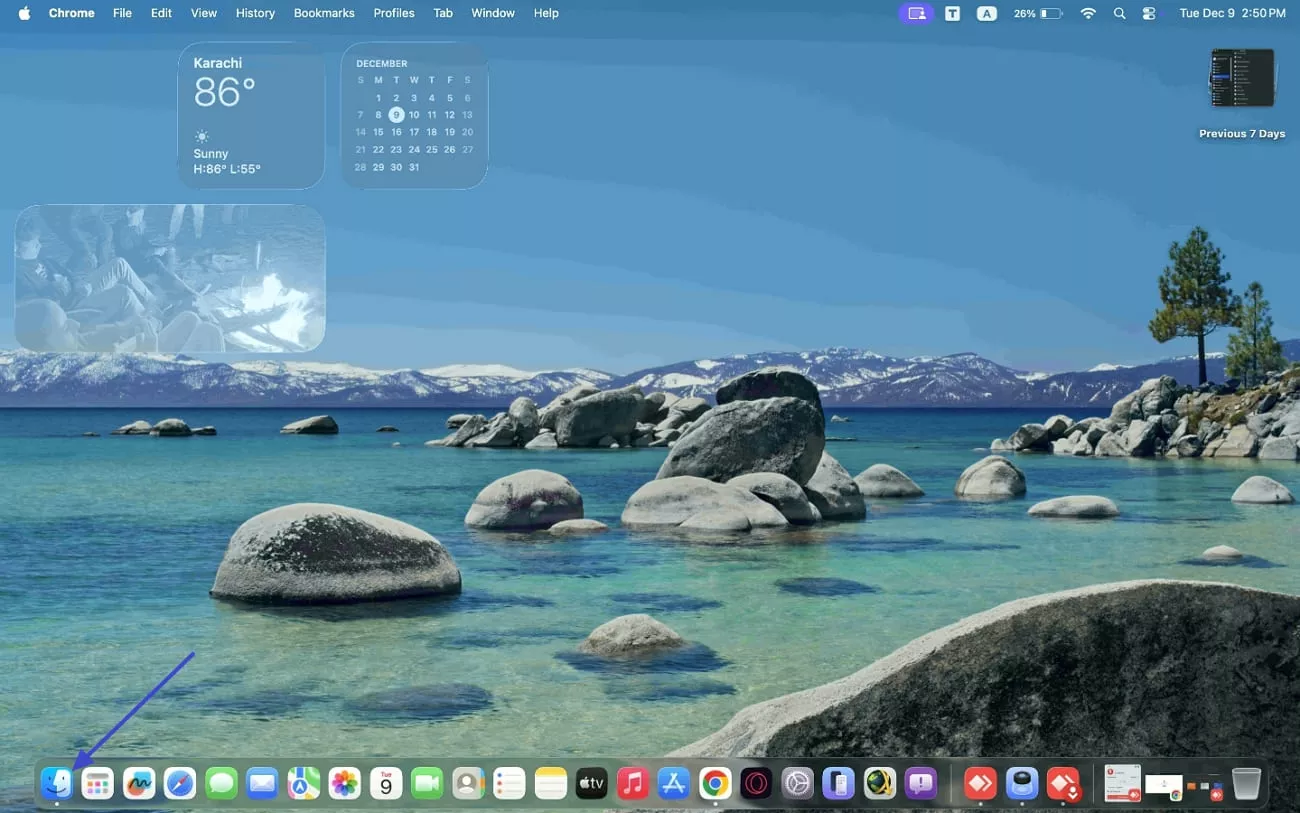Screen dimensions: 1300x813
Task: Open the Mail app
Action: 262,783
